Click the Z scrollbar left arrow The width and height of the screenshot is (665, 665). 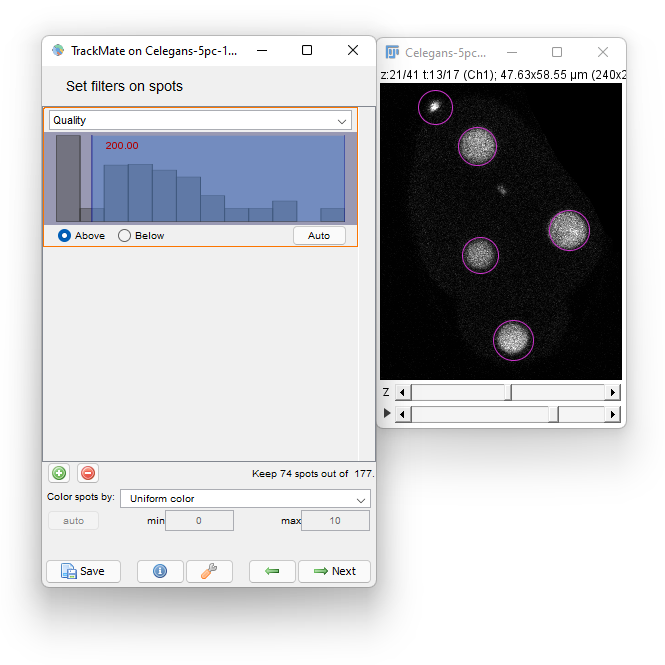pos(403,392)
